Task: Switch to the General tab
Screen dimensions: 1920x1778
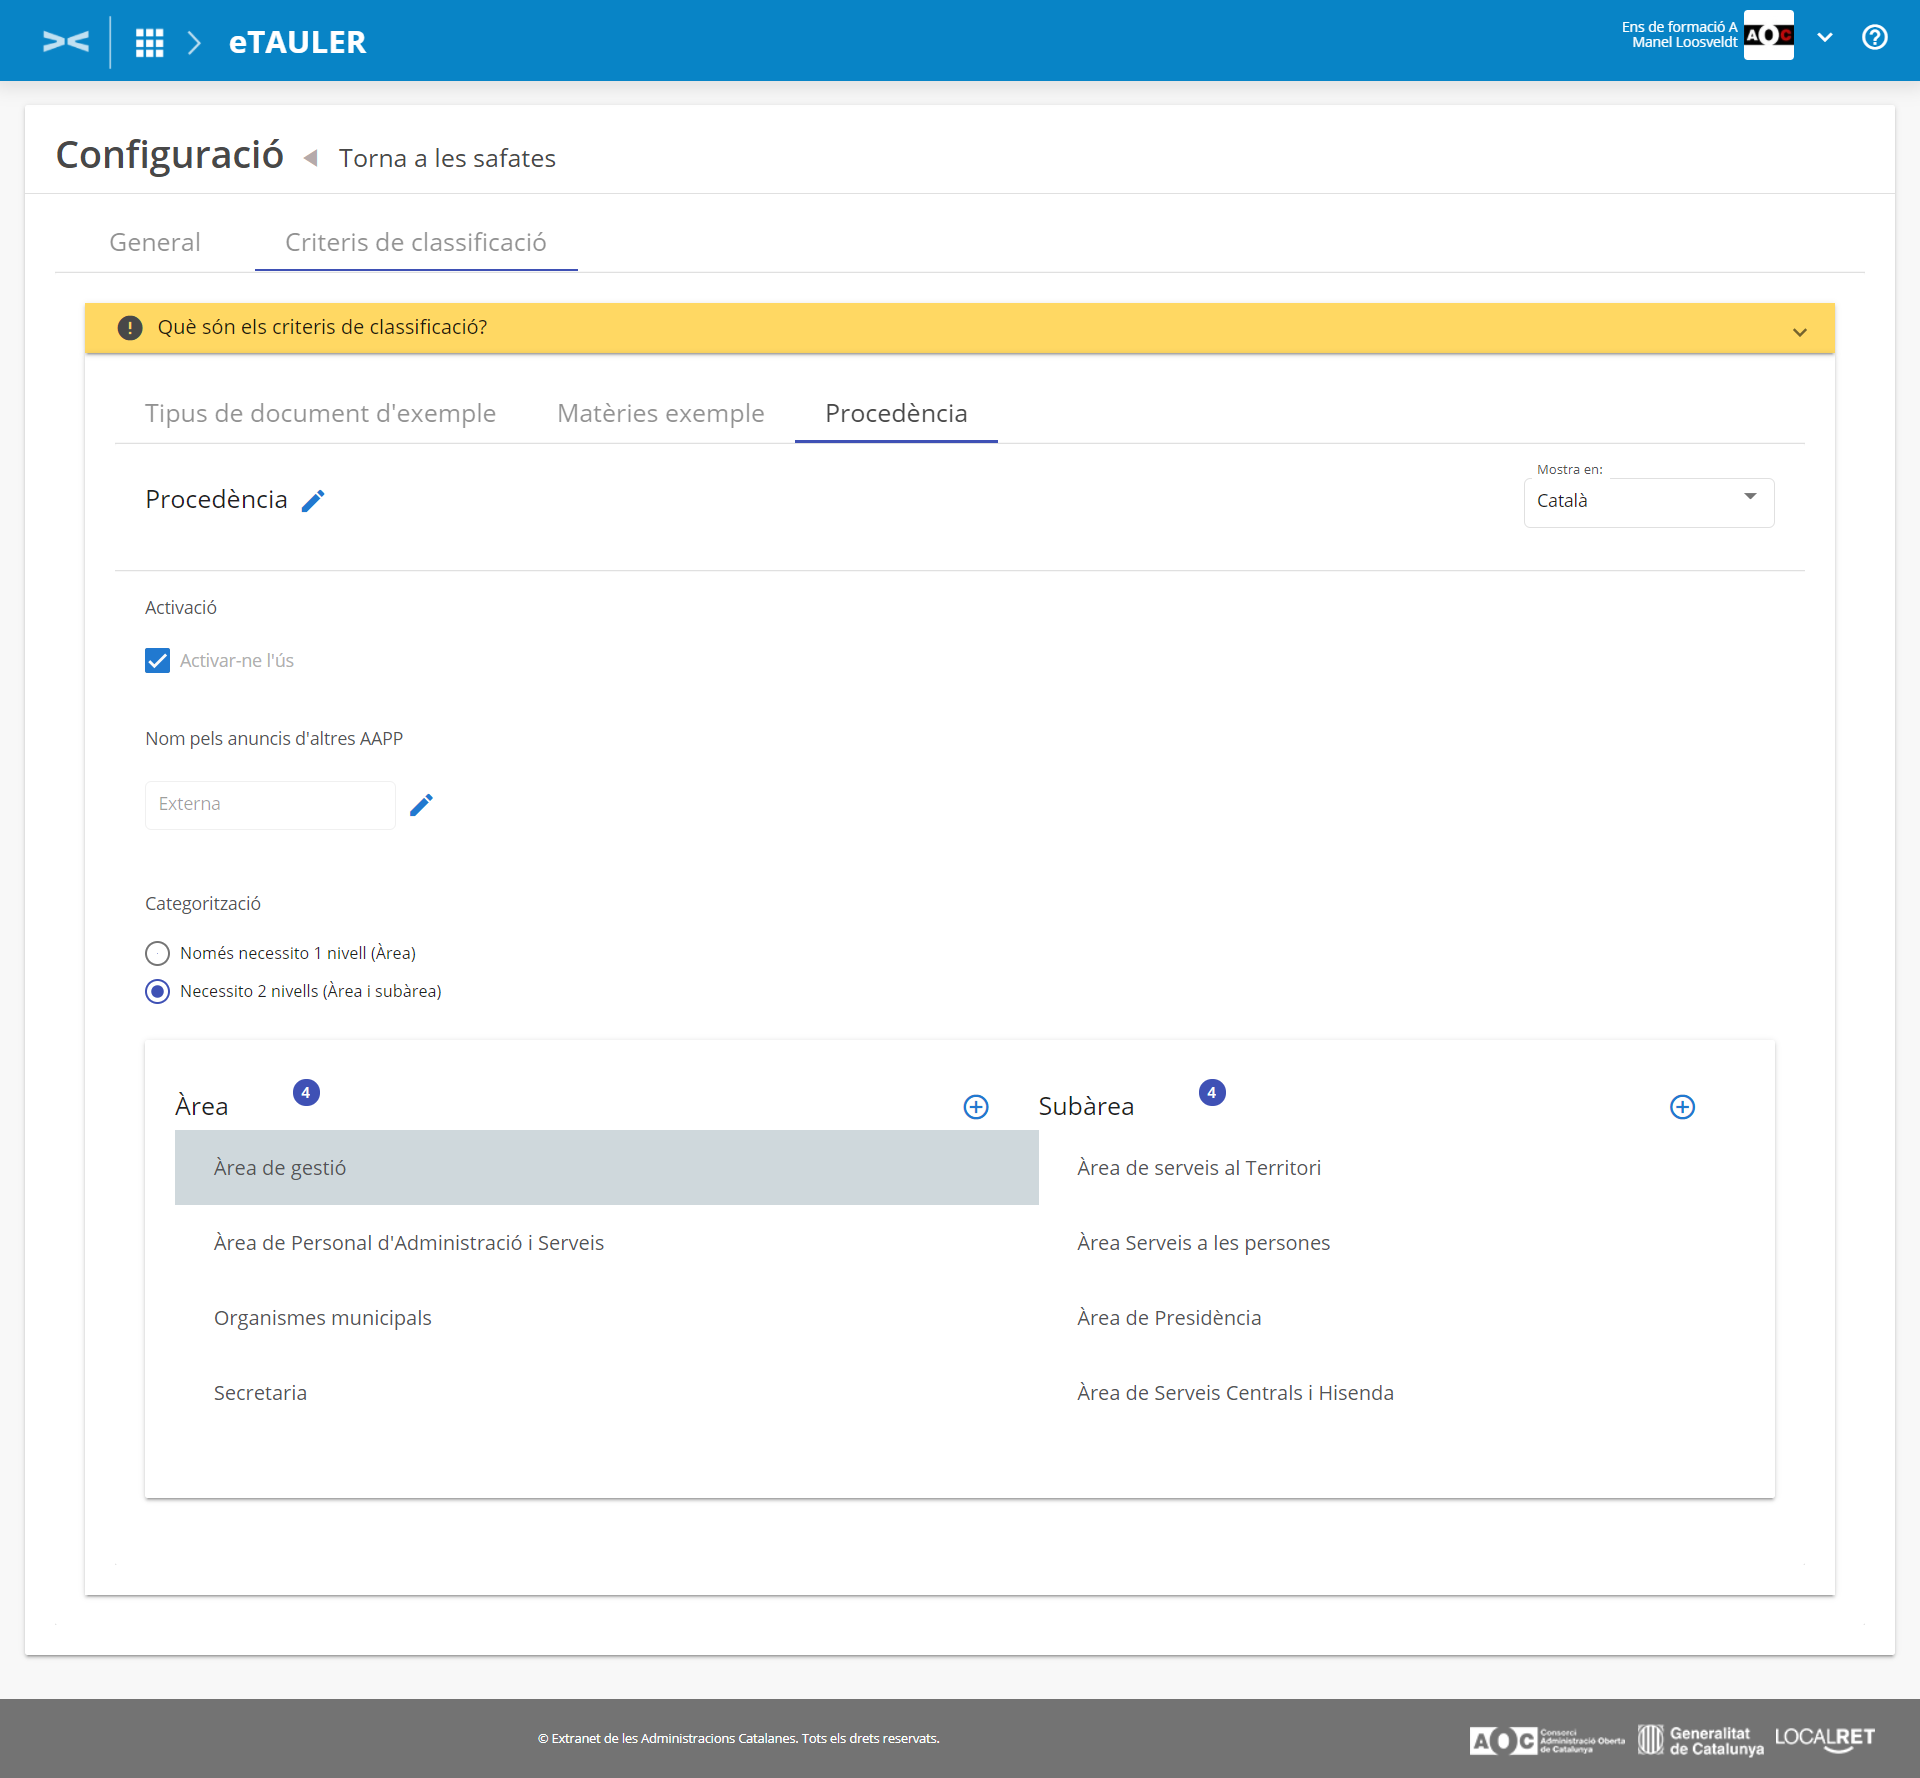Action: click(x=155, y=243)
